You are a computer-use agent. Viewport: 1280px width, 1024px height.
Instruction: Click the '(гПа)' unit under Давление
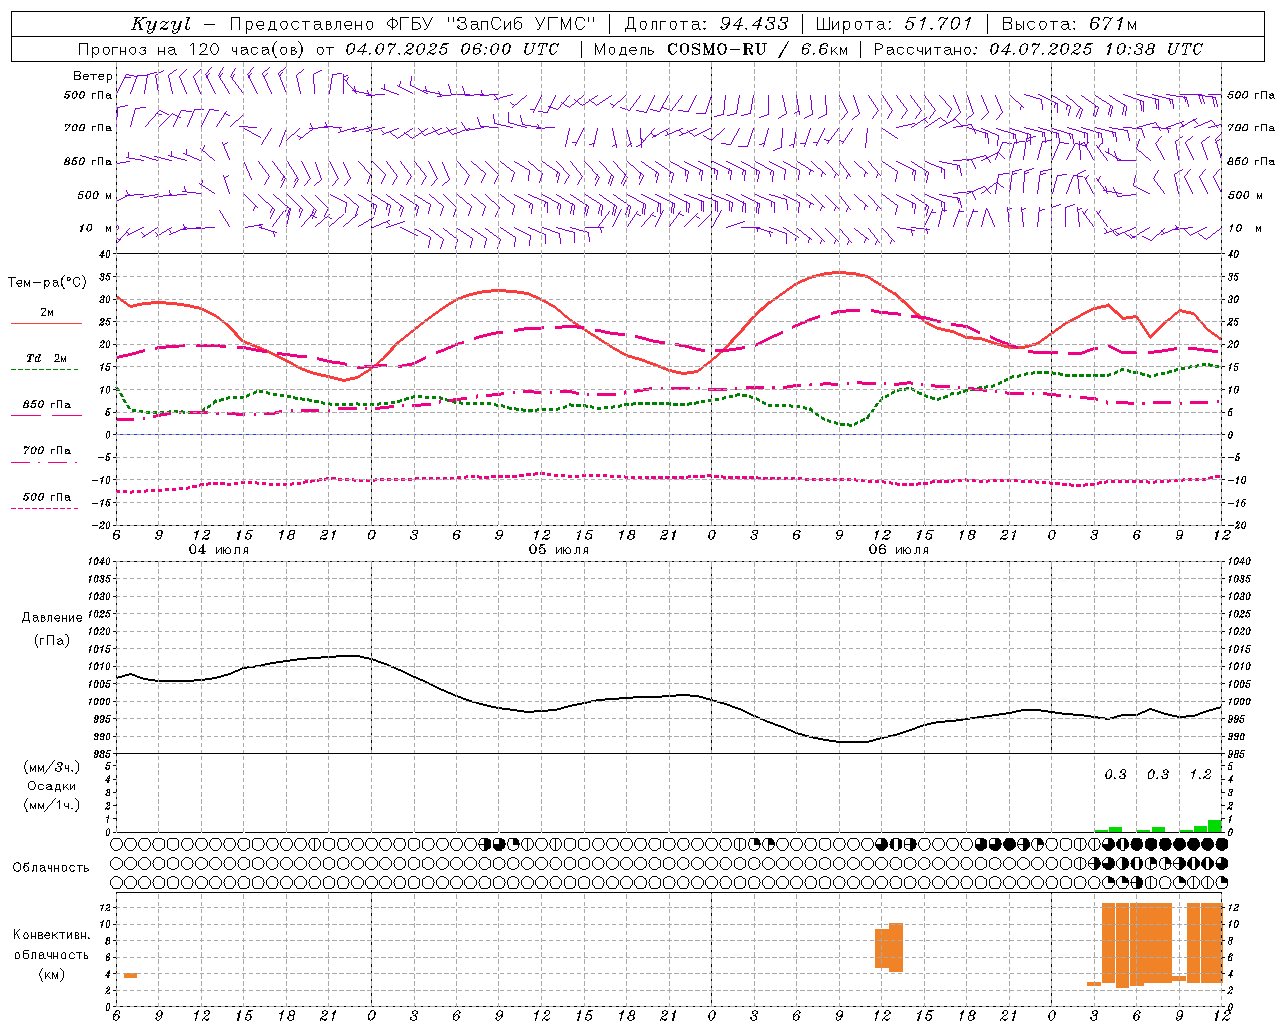pyautogui.click(x=52, y=640)
